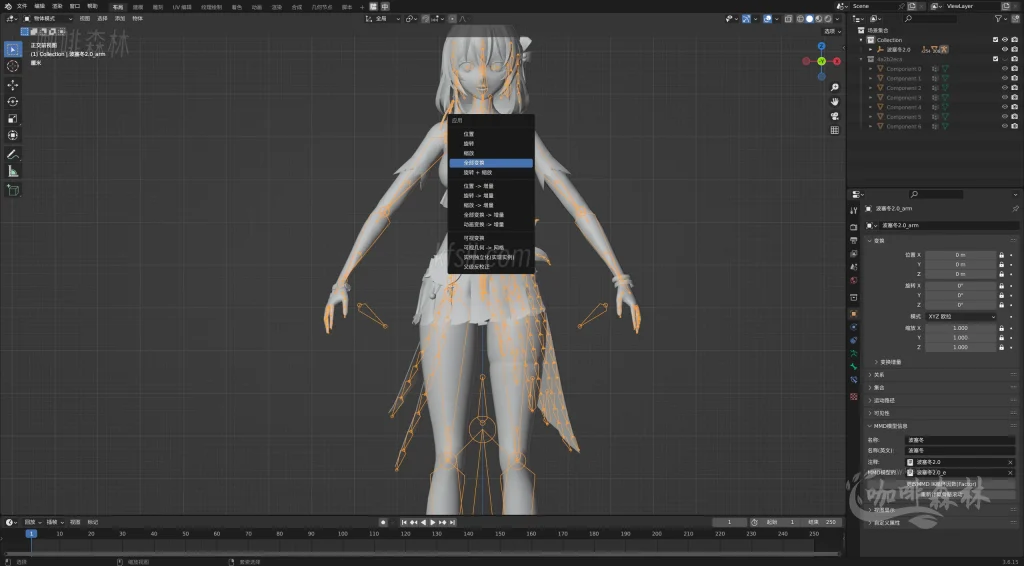This screenshot has height=566, width=1024.
Task: Select the Transform tool in the toolbar
Action: click(x=12, y=136)
